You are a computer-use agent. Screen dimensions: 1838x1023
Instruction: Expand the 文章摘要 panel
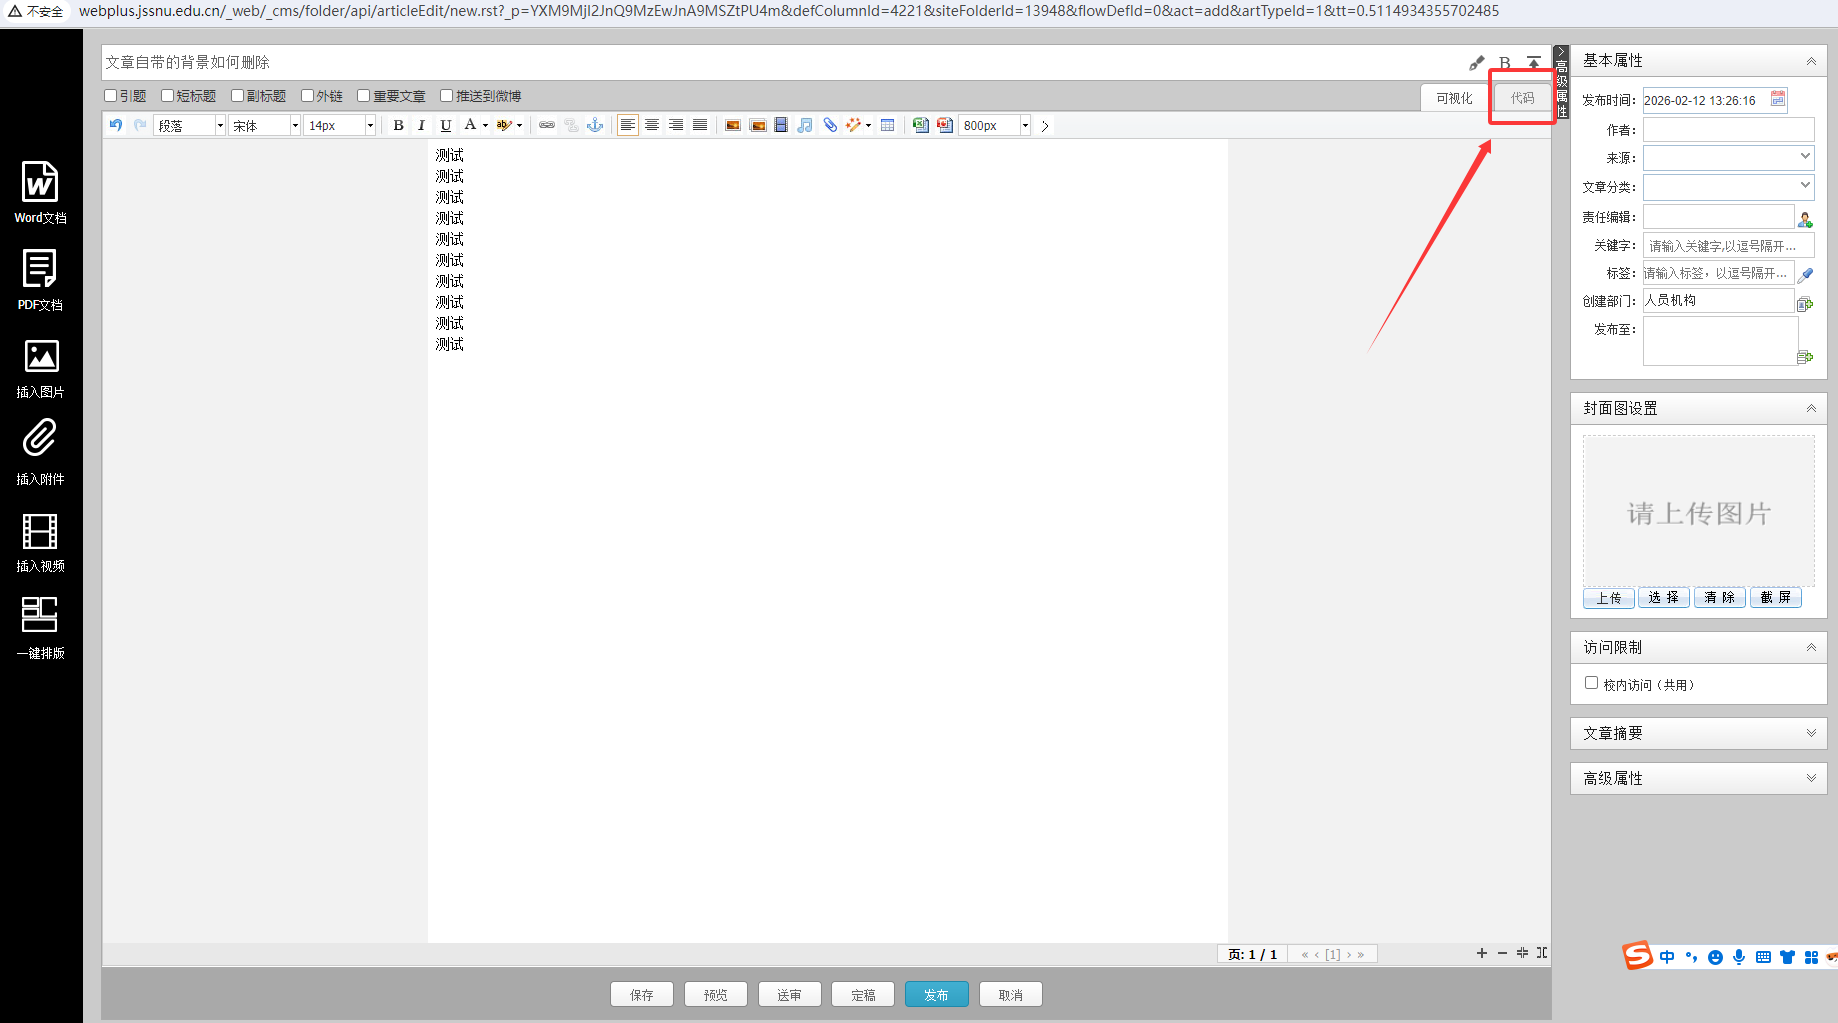click(1698, 733)
